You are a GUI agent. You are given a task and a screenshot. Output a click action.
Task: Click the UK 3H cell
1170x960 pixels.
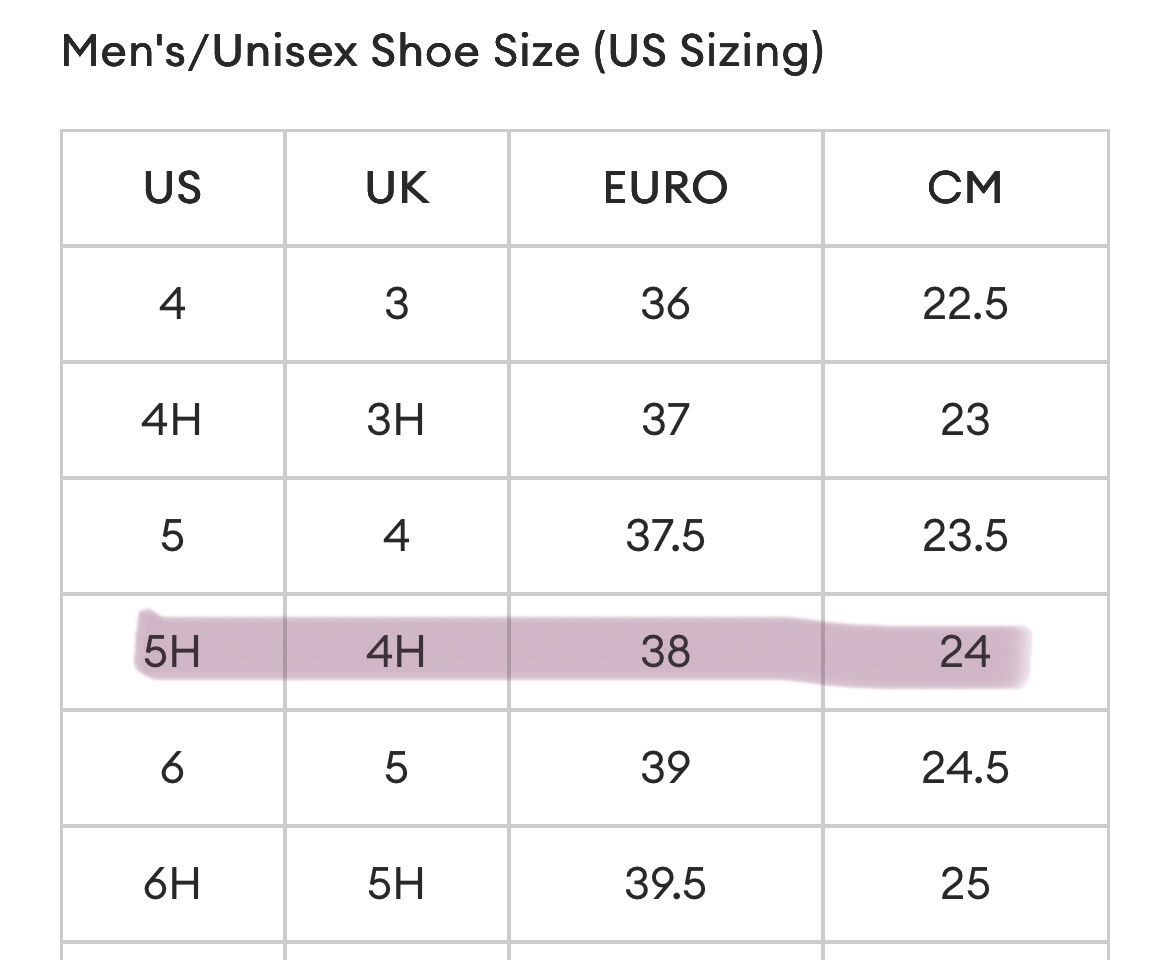pos(397,420)
